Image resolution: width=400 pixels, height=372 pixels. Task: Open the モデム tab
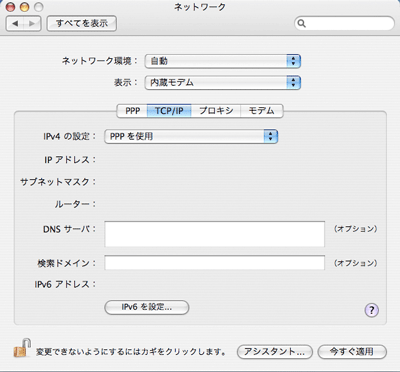tap(262, 111)
